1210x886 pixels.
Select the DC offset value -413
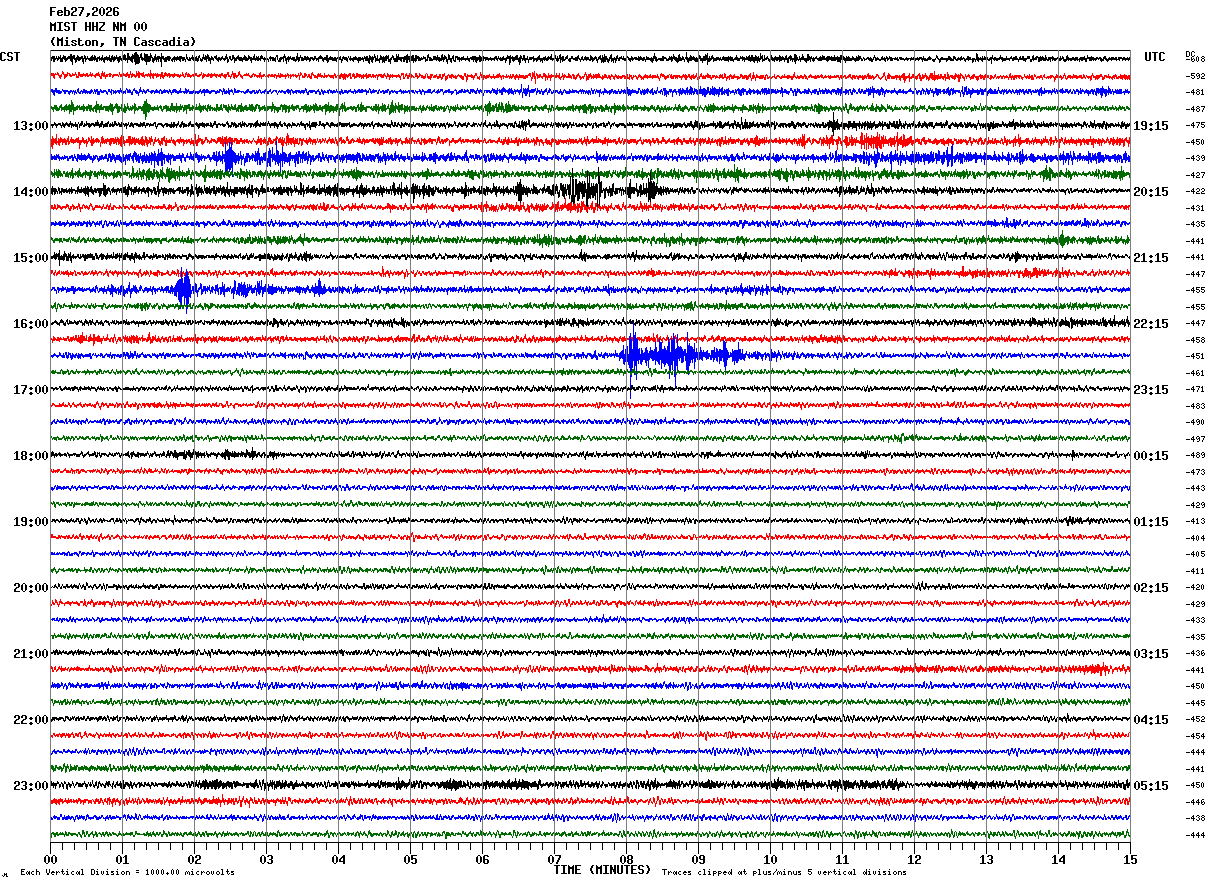tap(1195, 521)
